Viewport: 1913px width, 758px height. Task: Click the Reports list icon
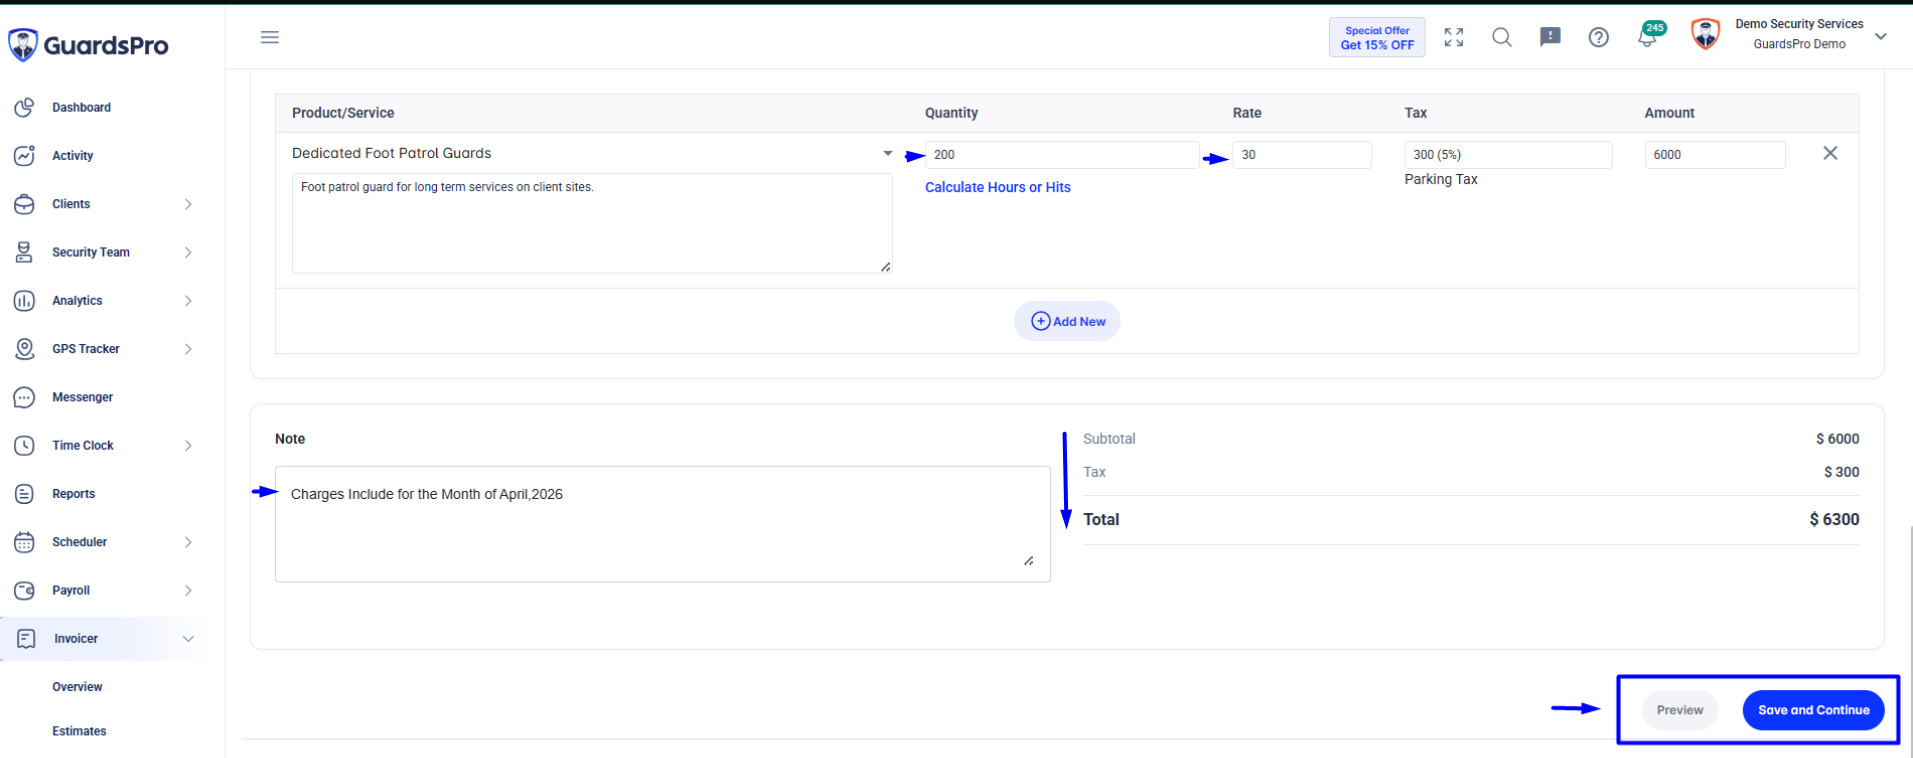click(x=24, y=494)
